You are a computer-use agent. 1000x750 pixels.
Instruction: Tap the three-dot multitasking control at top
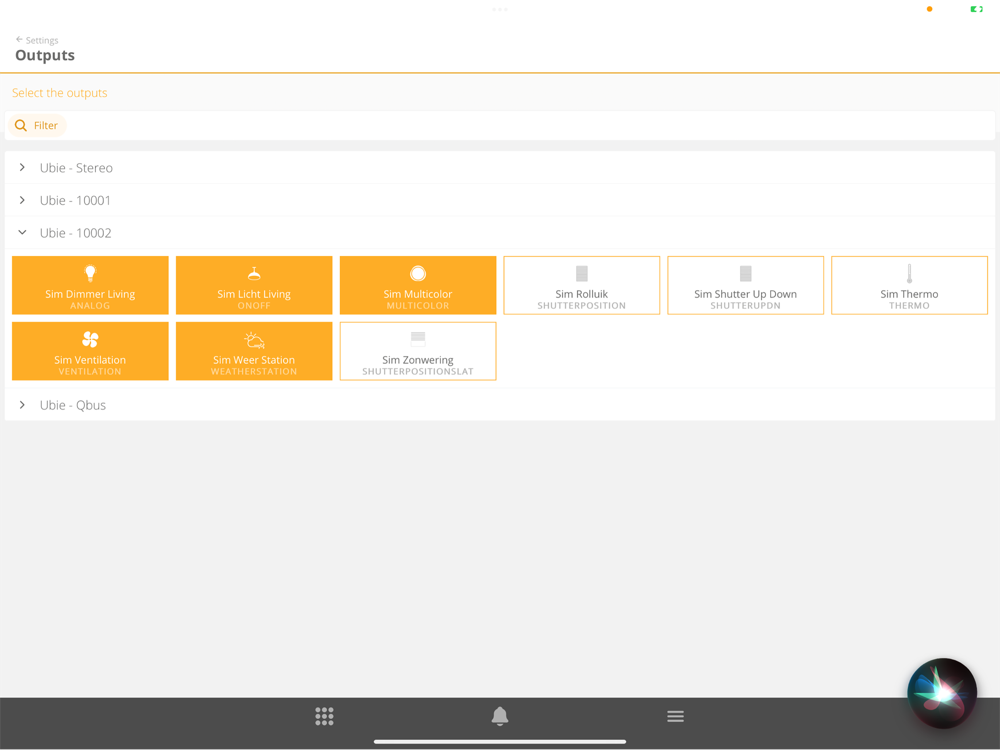[500, 9]
